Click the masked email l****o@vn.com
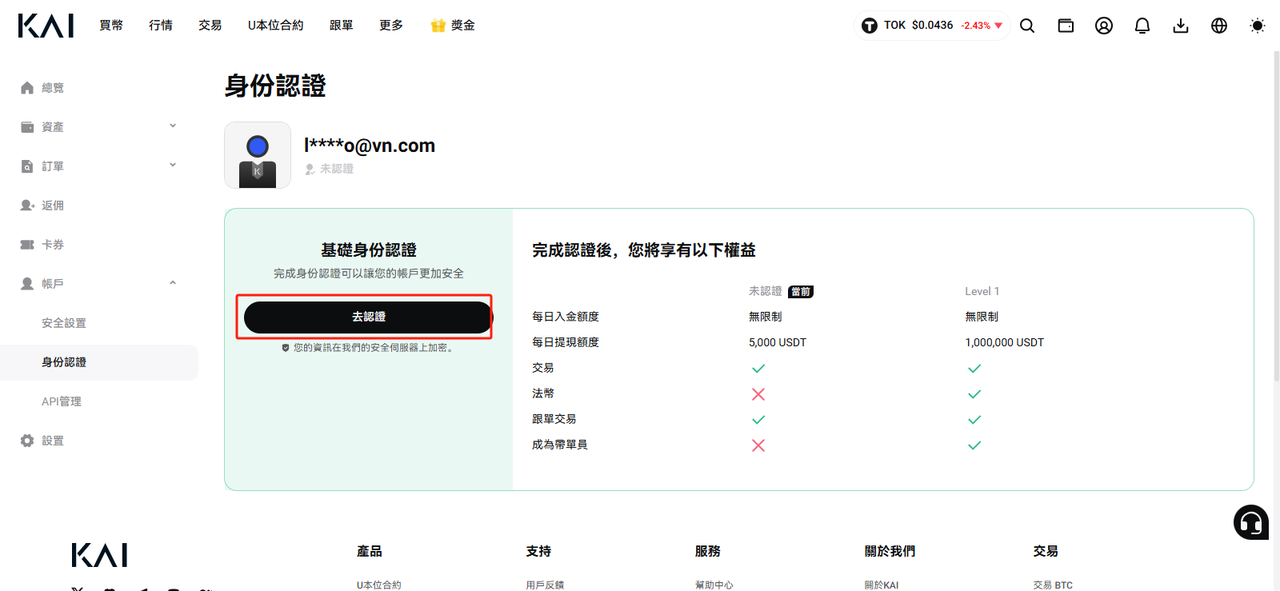Image resolution: width=1280 pixels, height=591 pixels. [x=370, y=145]
